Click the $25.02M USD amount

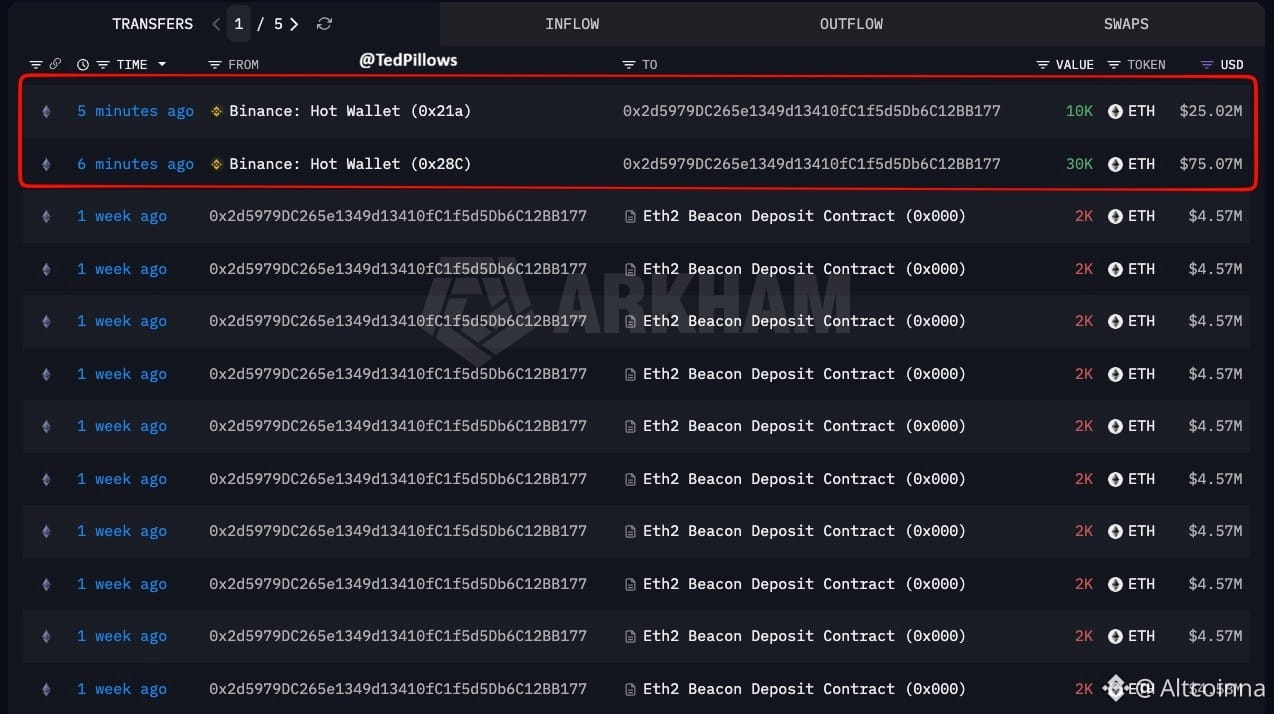(x=1211, y=111)
